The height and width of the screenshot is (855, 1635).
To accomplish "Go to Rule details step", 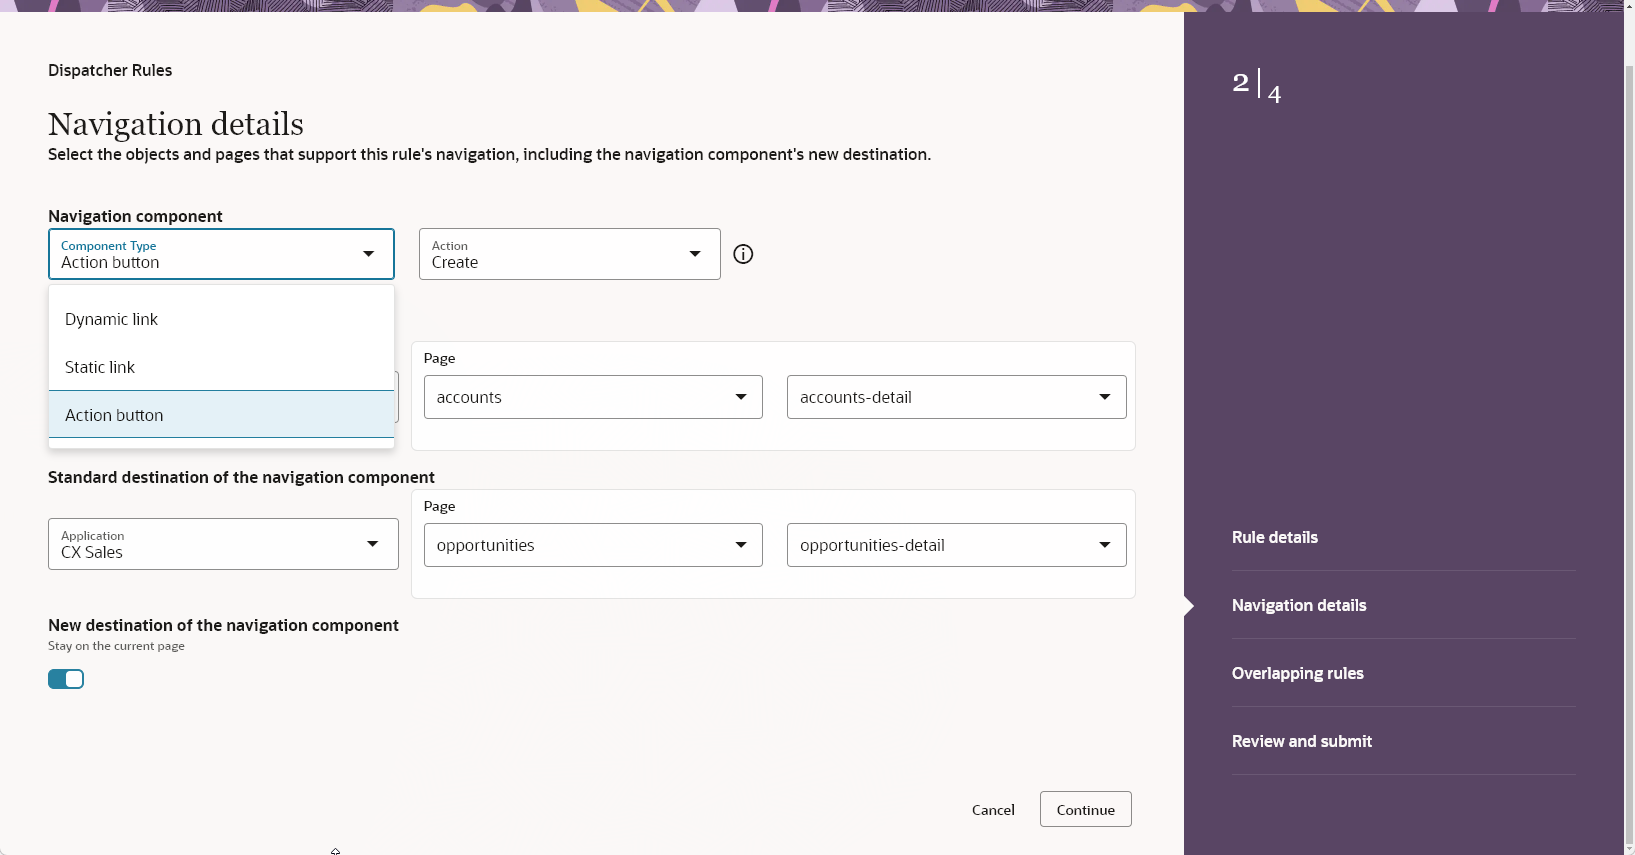I will coord(1274,538).
